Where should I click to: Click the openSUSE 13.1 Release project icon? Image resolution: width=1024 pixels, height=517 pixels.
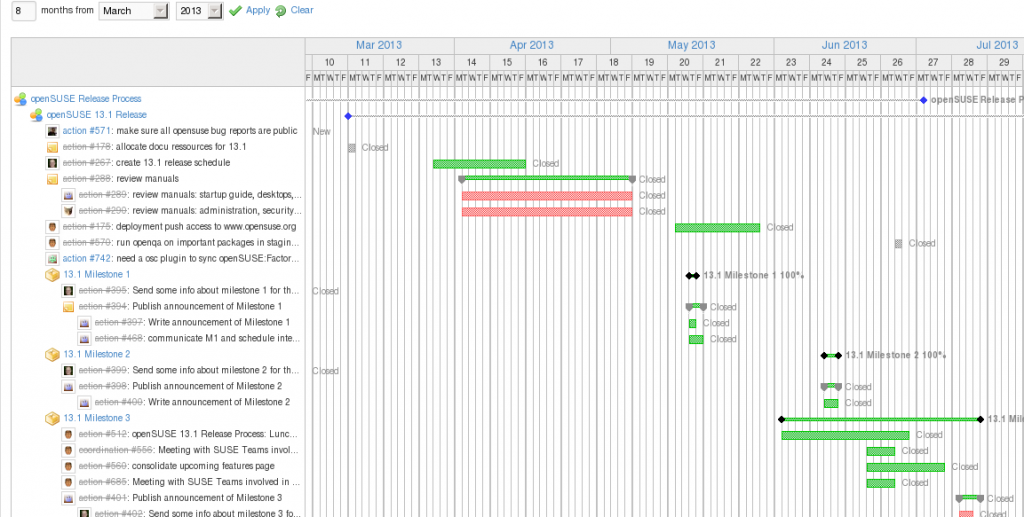[x=37, y=115]
